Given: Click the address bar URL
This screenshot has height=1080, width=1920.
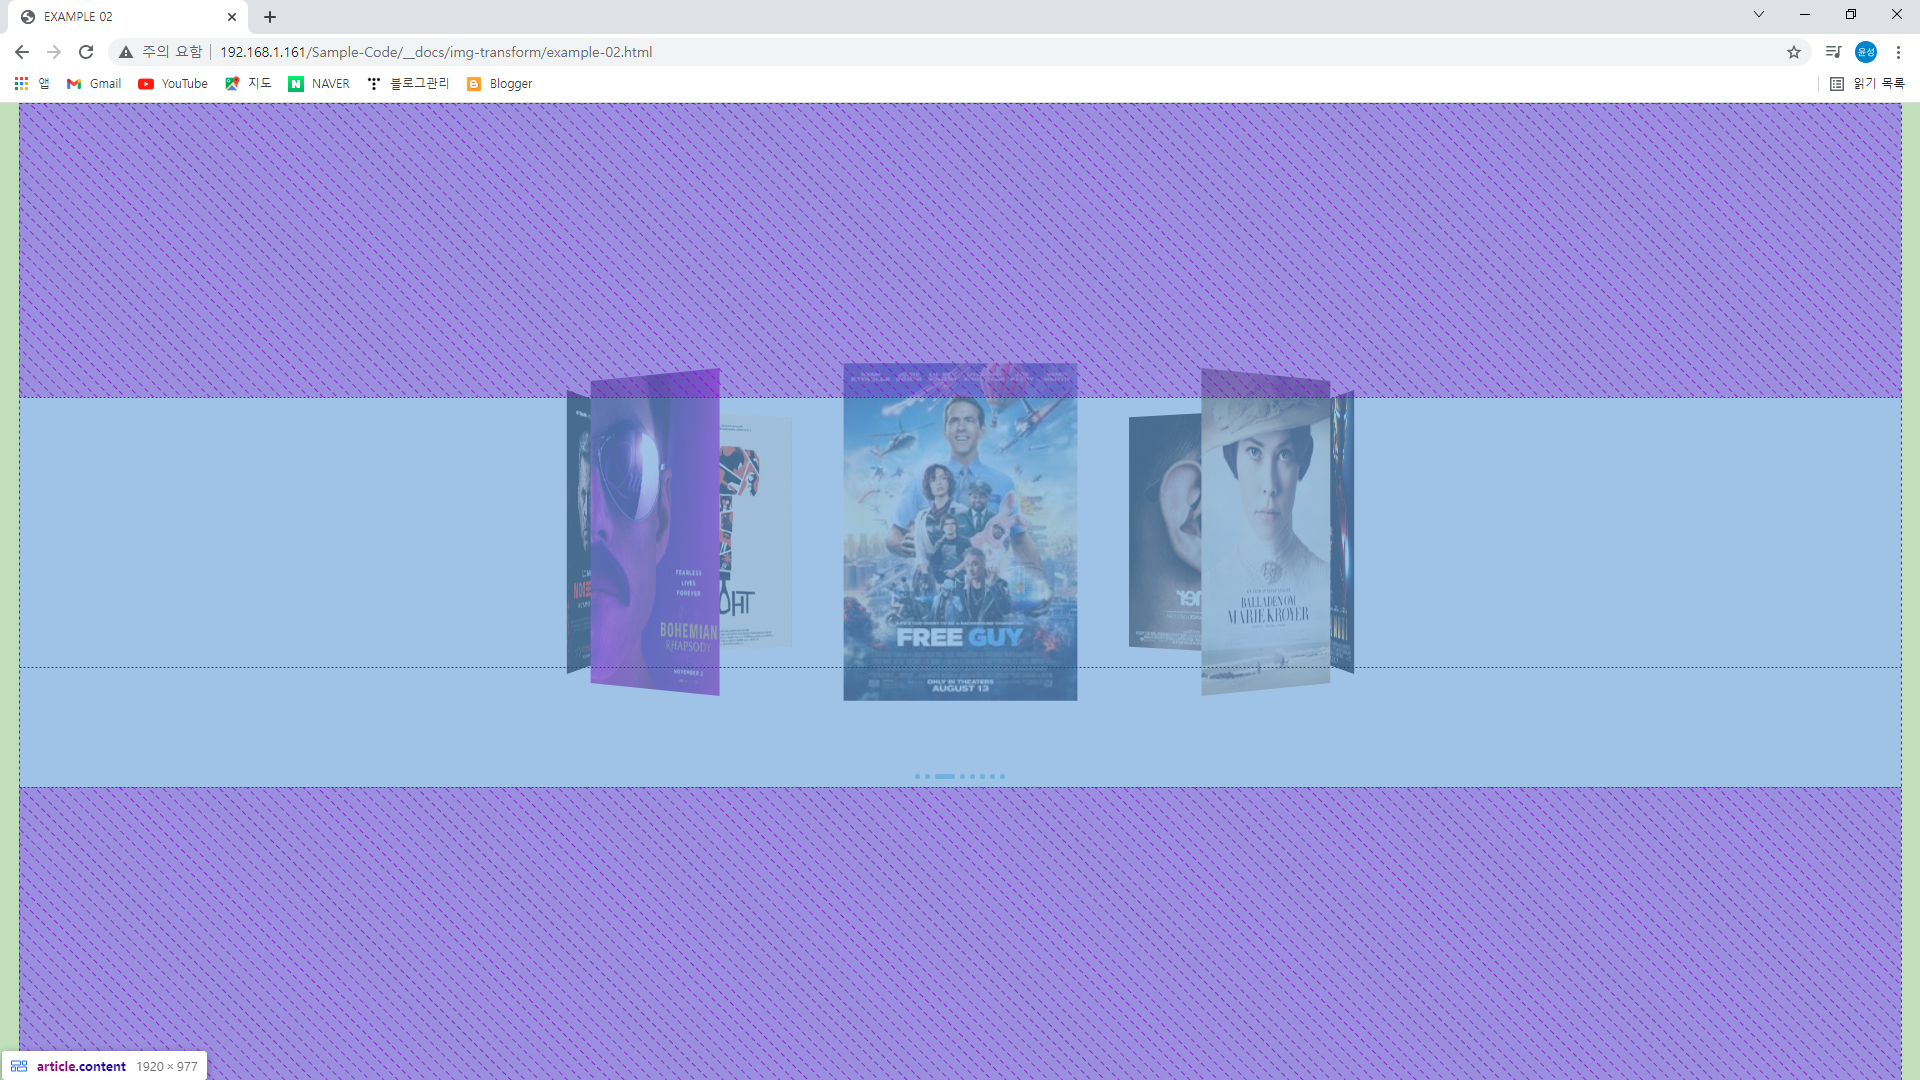Looking at the screenshot, I should pos(436,52).
